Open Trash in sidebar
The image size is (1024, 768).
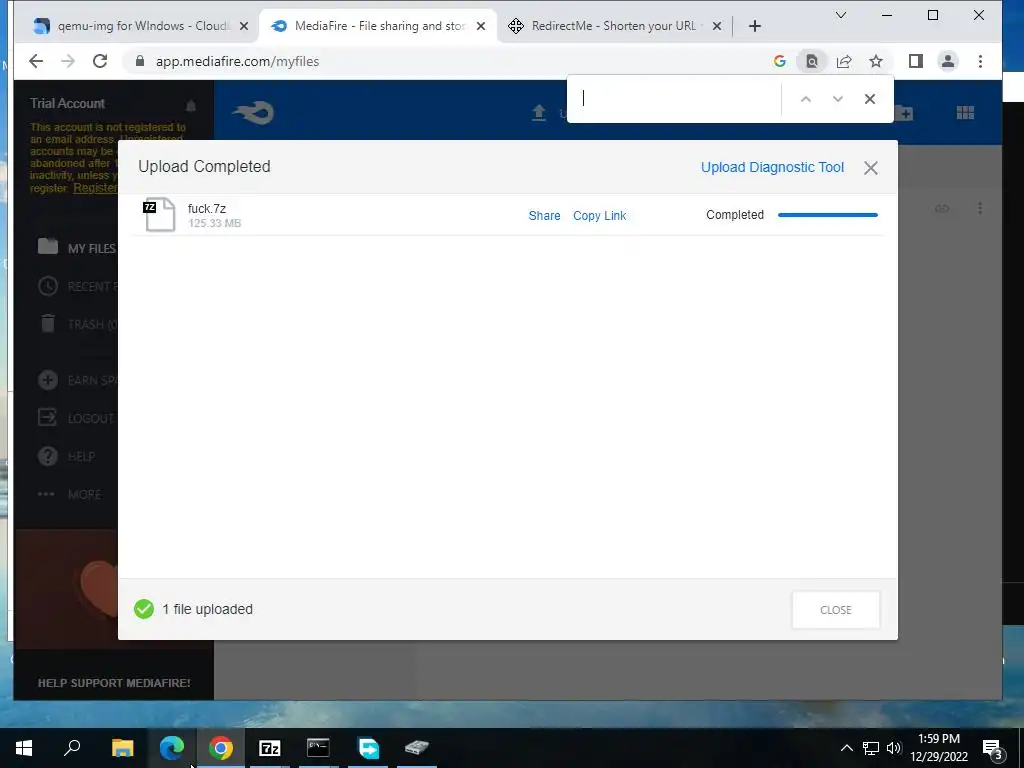pos(77,324)
